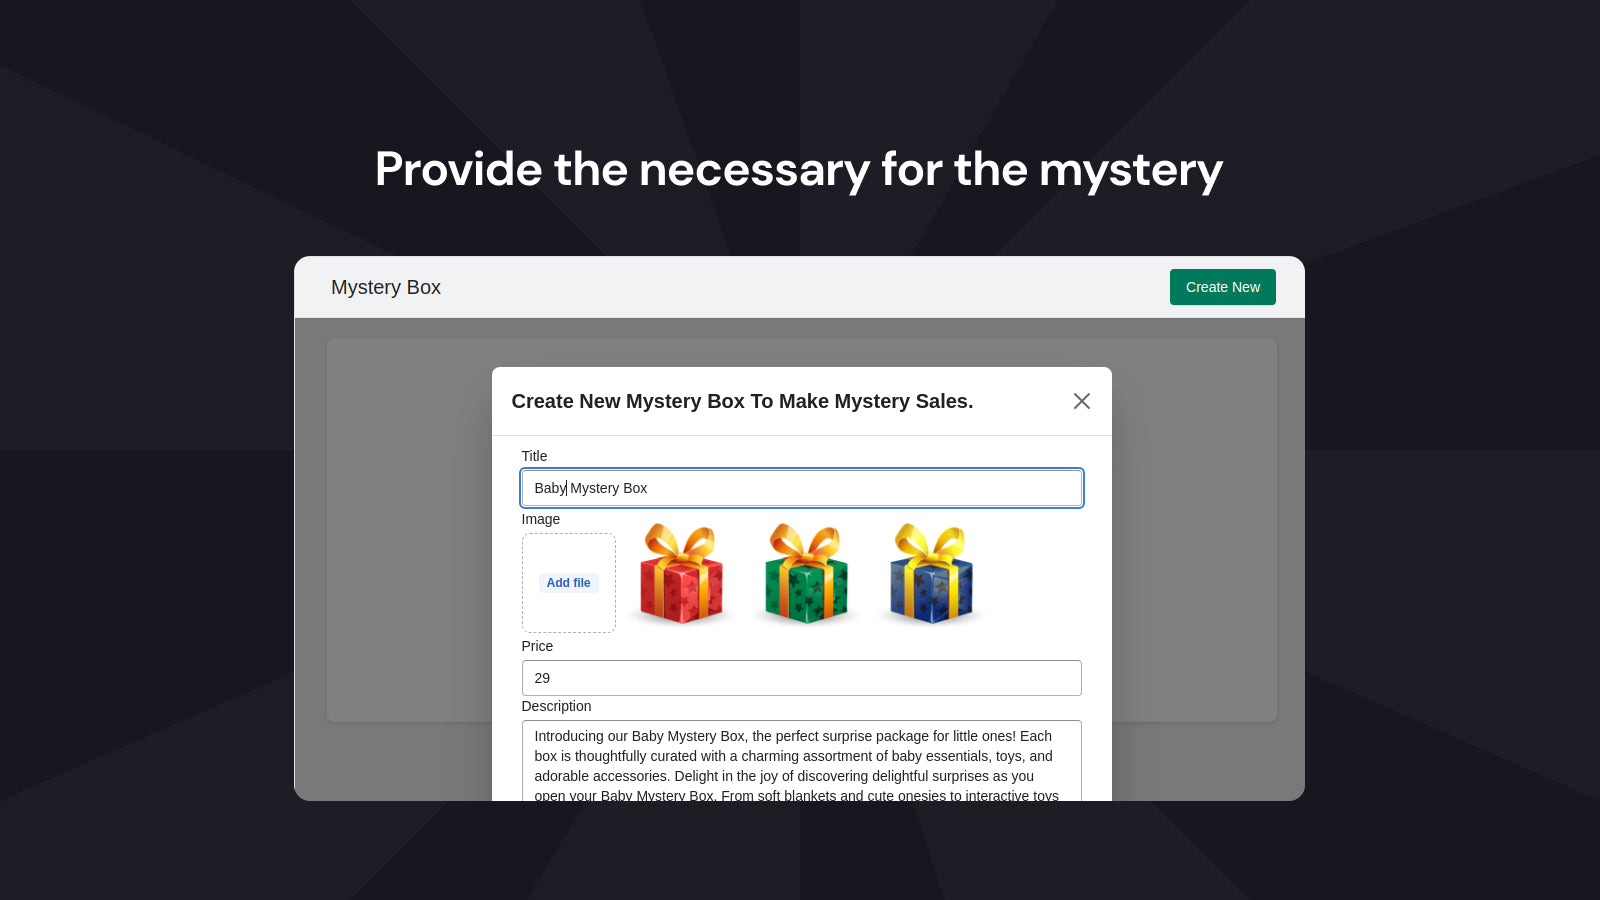Image resolution: width=1600 pixels, height=900 pixels.
Task: Click the green Create New button
Action: tap(1222, 287)
